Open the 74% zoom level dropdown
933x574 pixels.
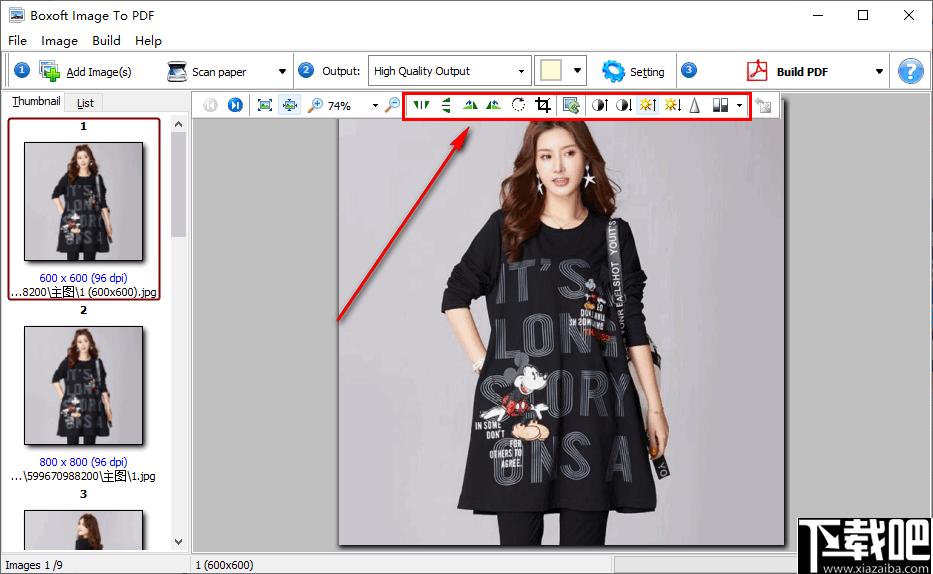coord(375,106)
